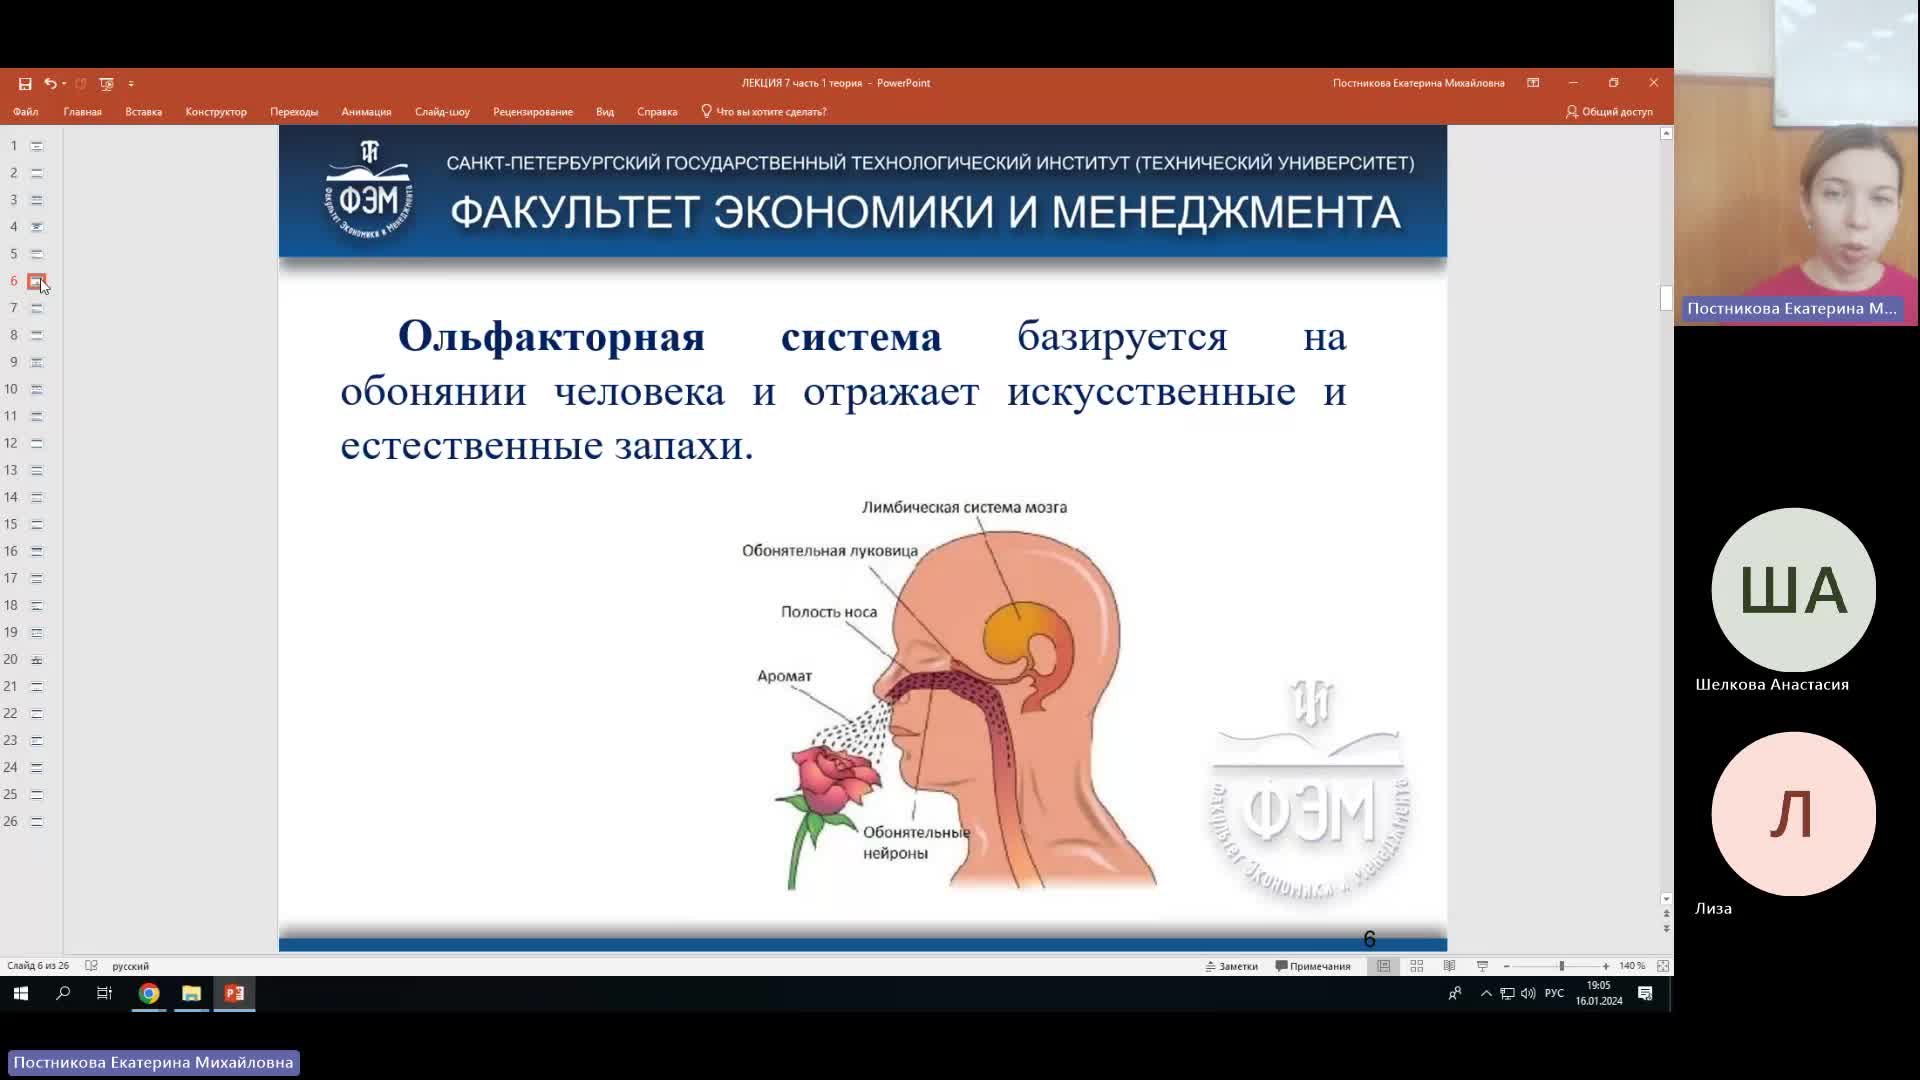Toggle the Примечания comments pane
Viewport: 1920px width, 1080px height.
[1313, 966]
